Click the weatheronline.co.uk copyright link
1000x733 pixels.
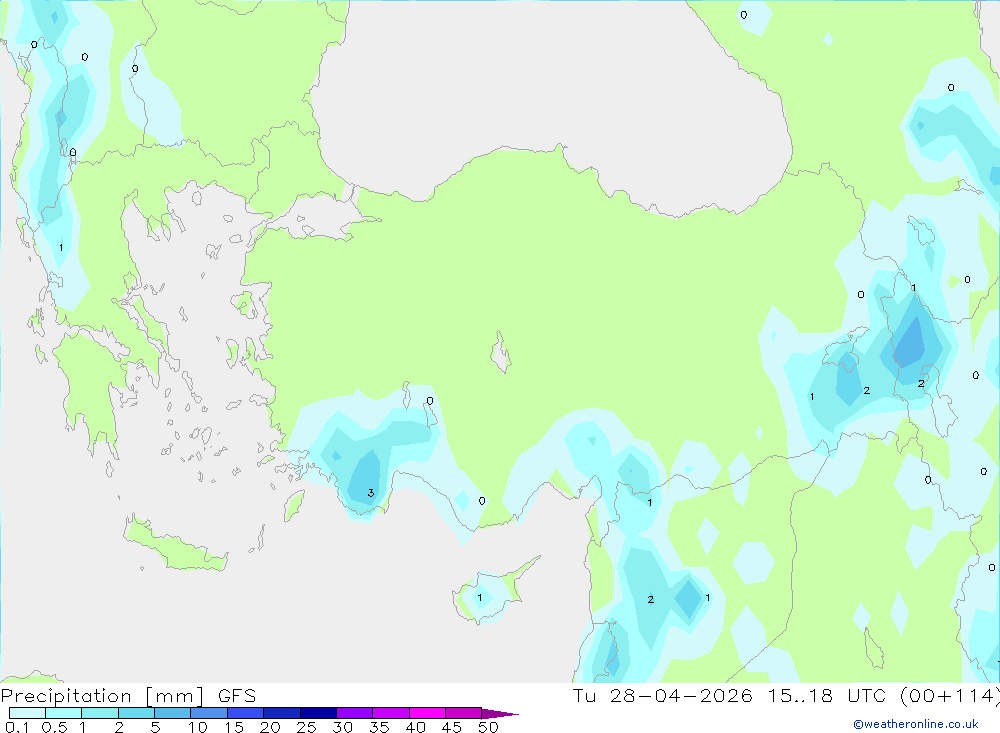click(916, 724)
